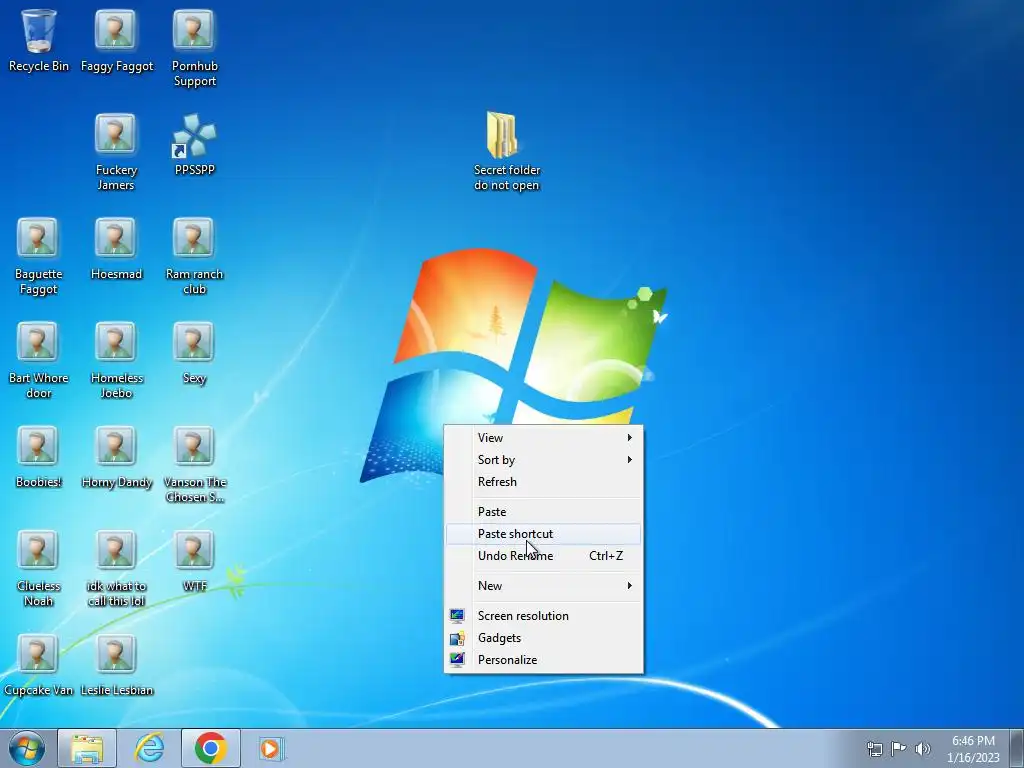
Task: Select the 'Horny Dandy' desktop icon
Action: point(116,457)
